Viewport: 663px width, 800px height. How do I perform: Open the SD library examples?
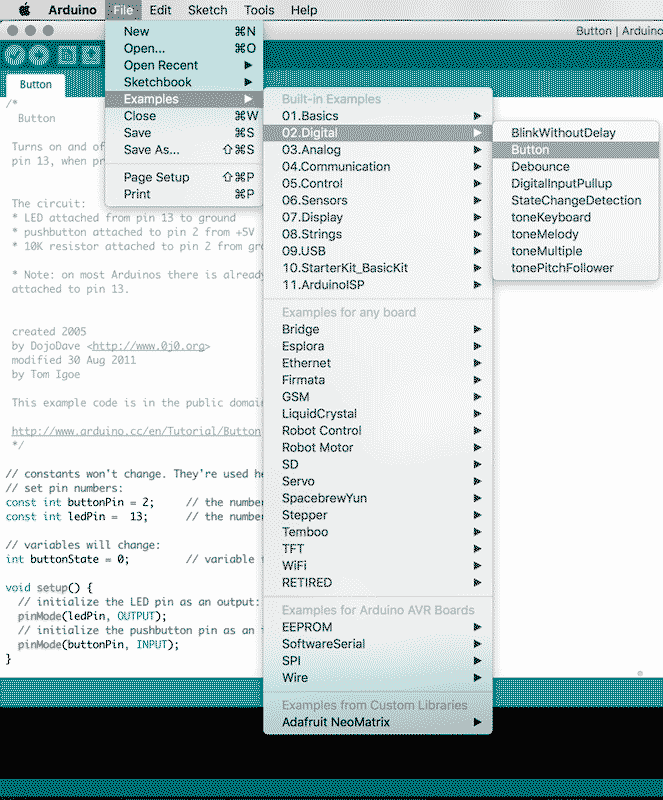click(x=378, y=464)
